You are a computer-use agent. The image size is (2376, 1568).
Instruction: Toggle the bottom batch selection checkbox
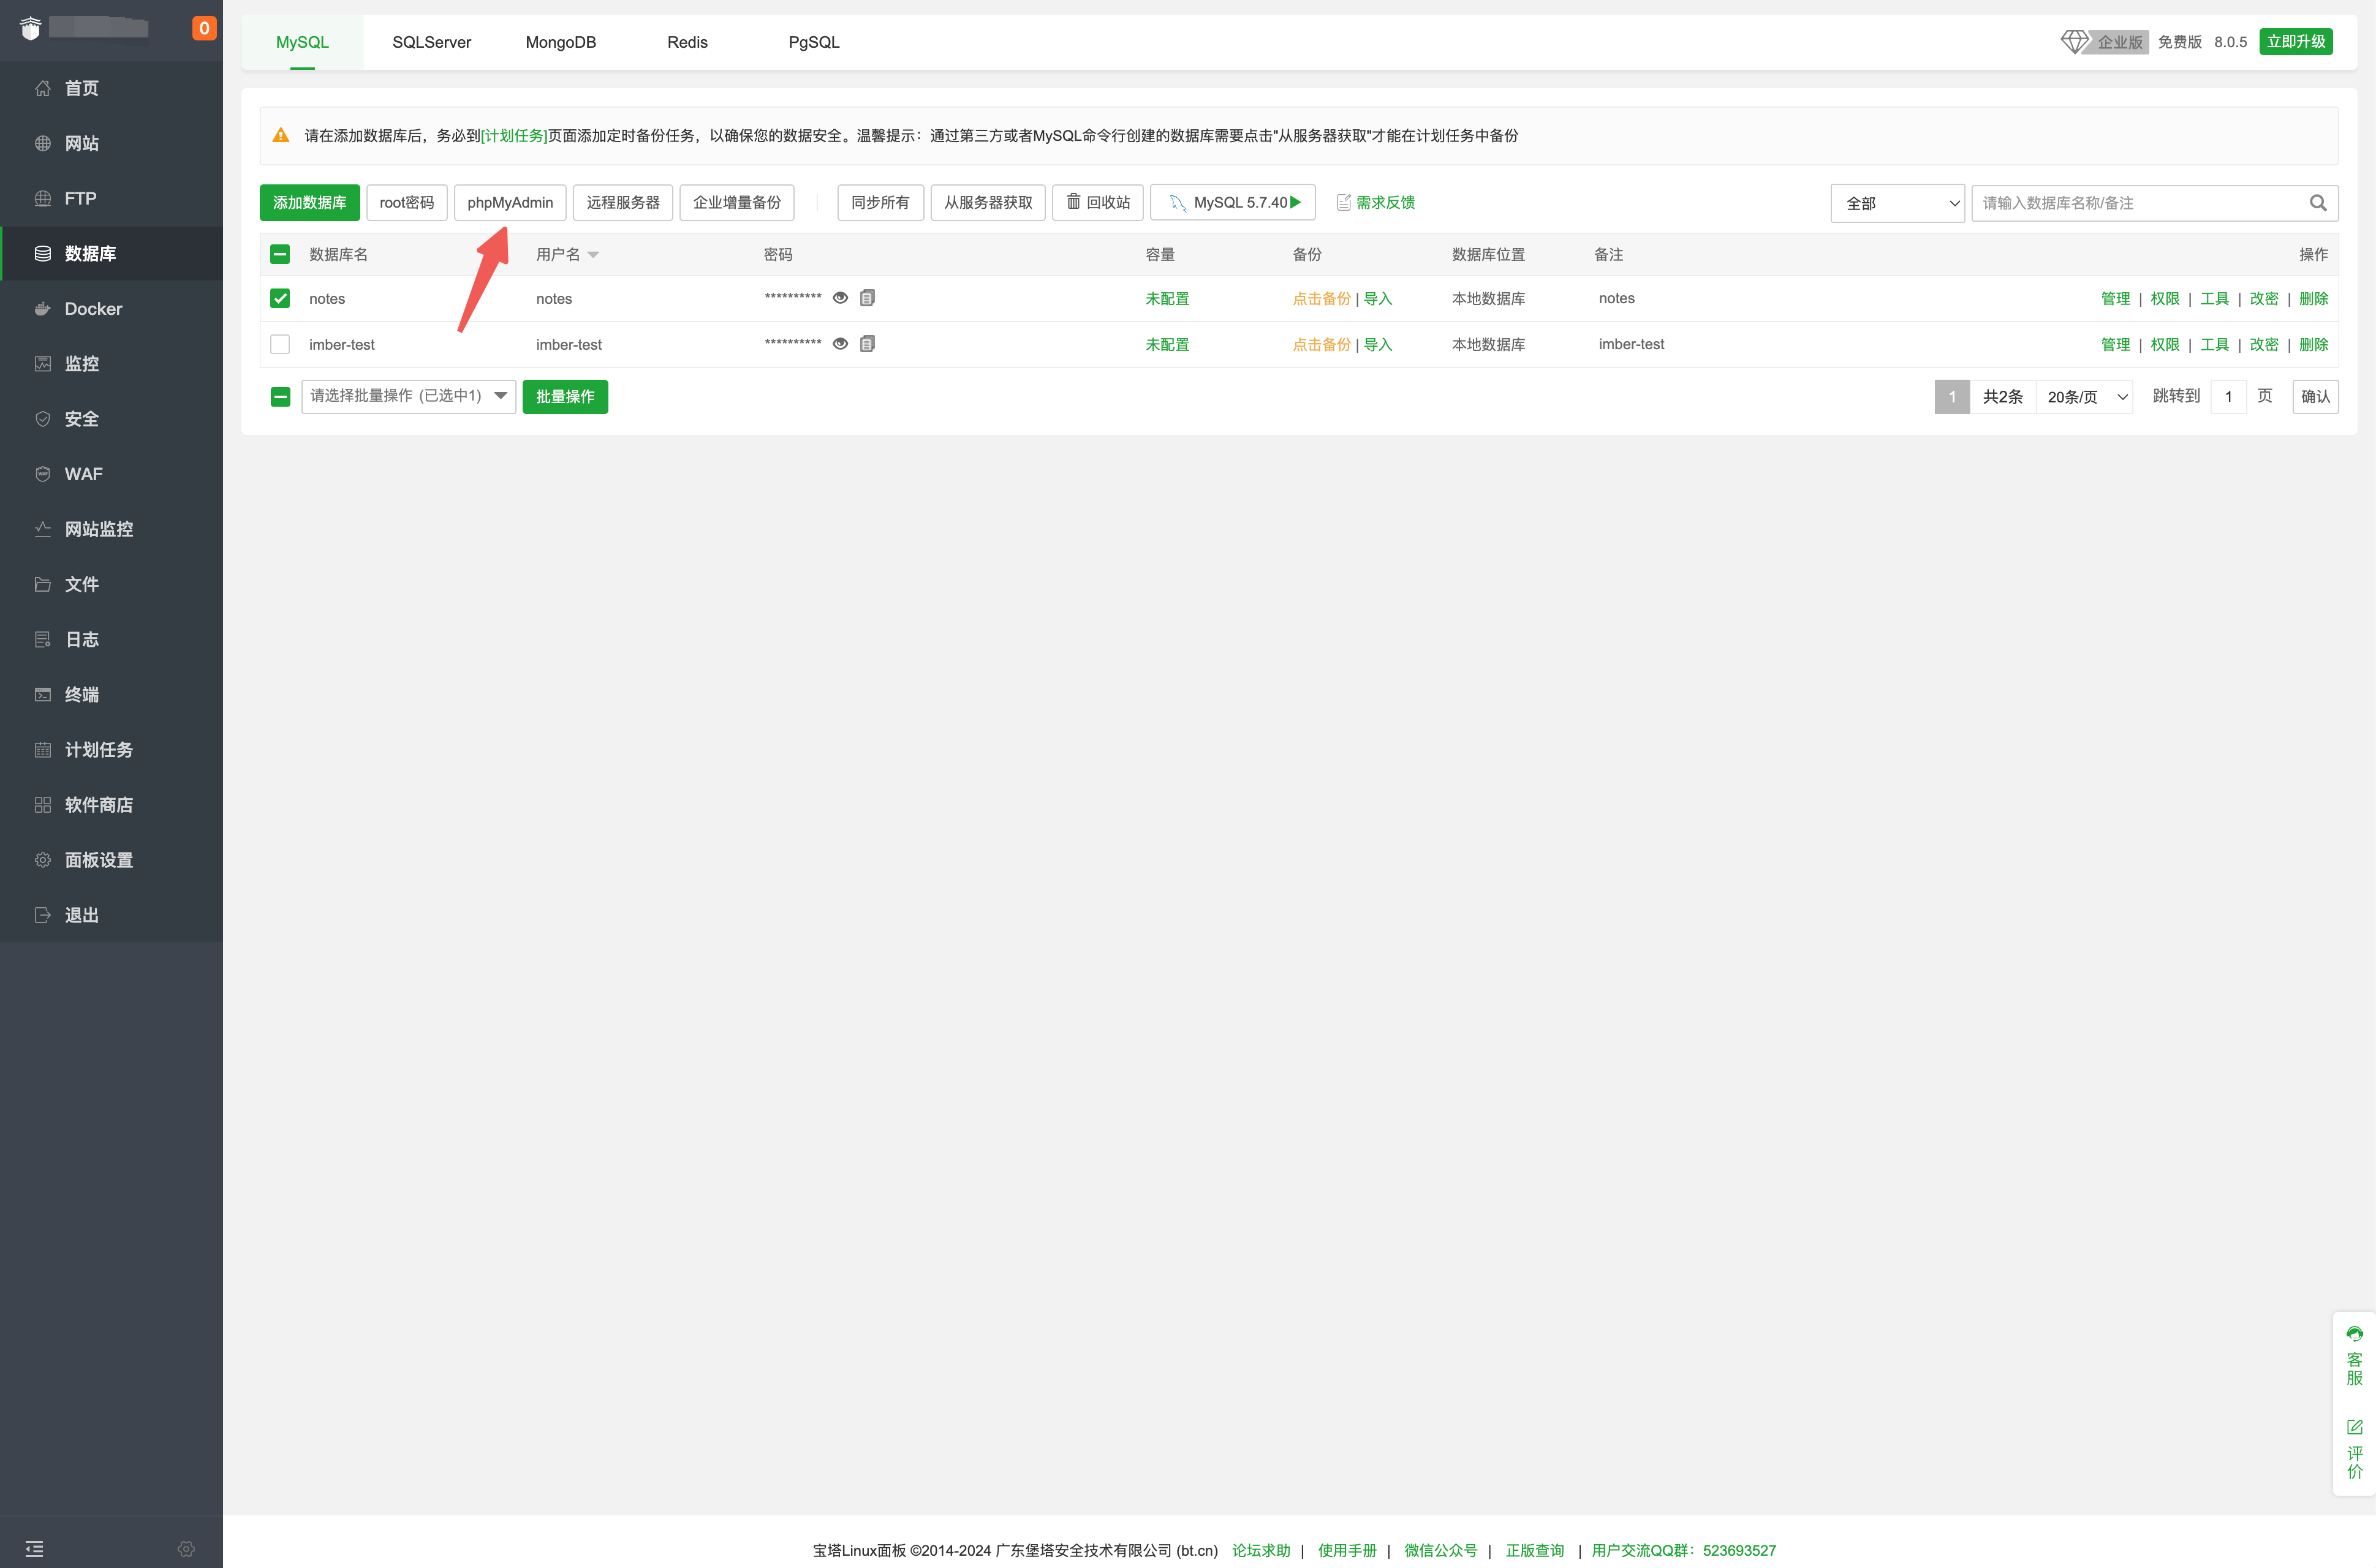280,397
